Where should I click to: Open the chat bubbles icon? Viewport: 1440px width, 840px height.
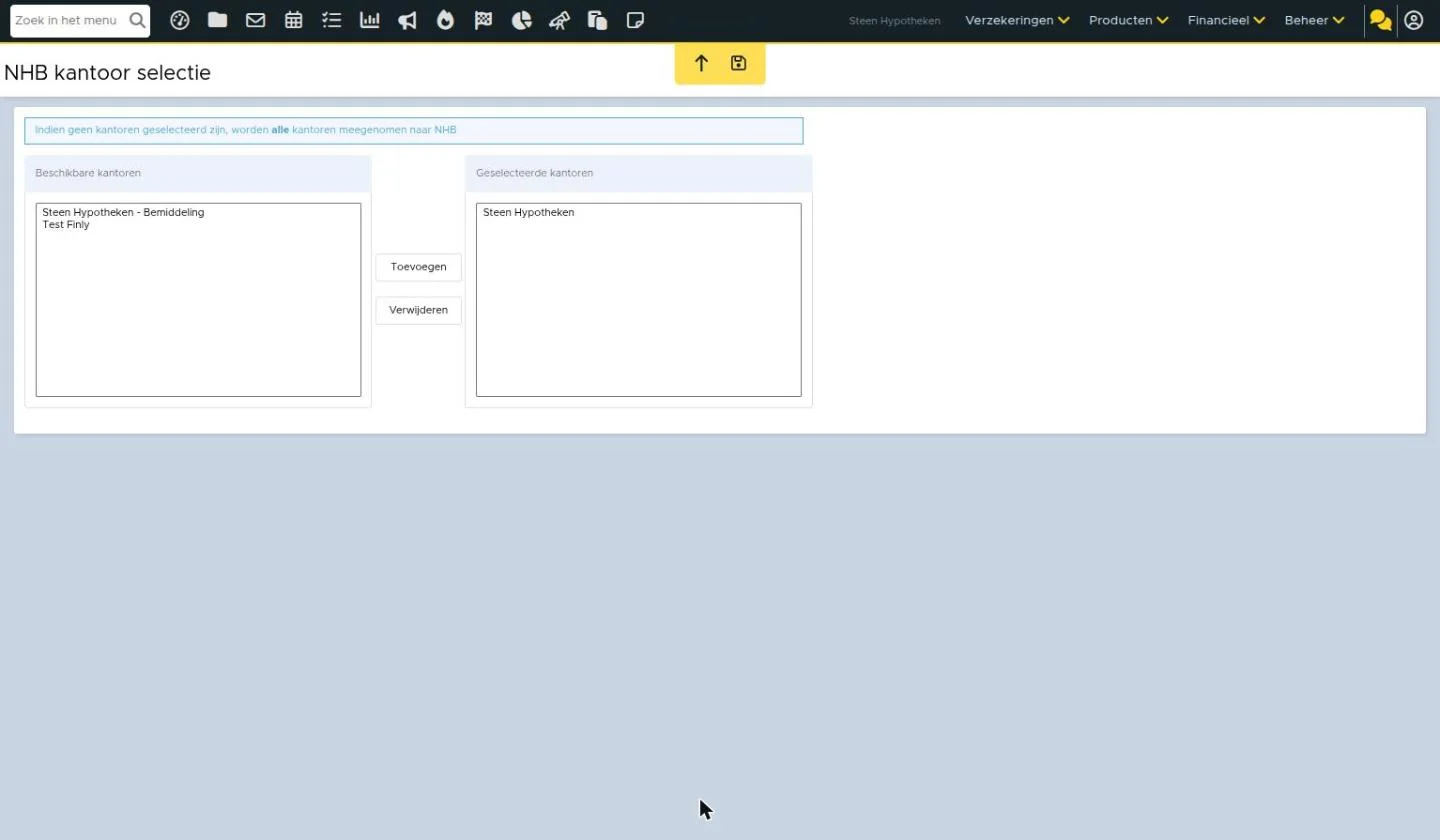click(1380, 20)
